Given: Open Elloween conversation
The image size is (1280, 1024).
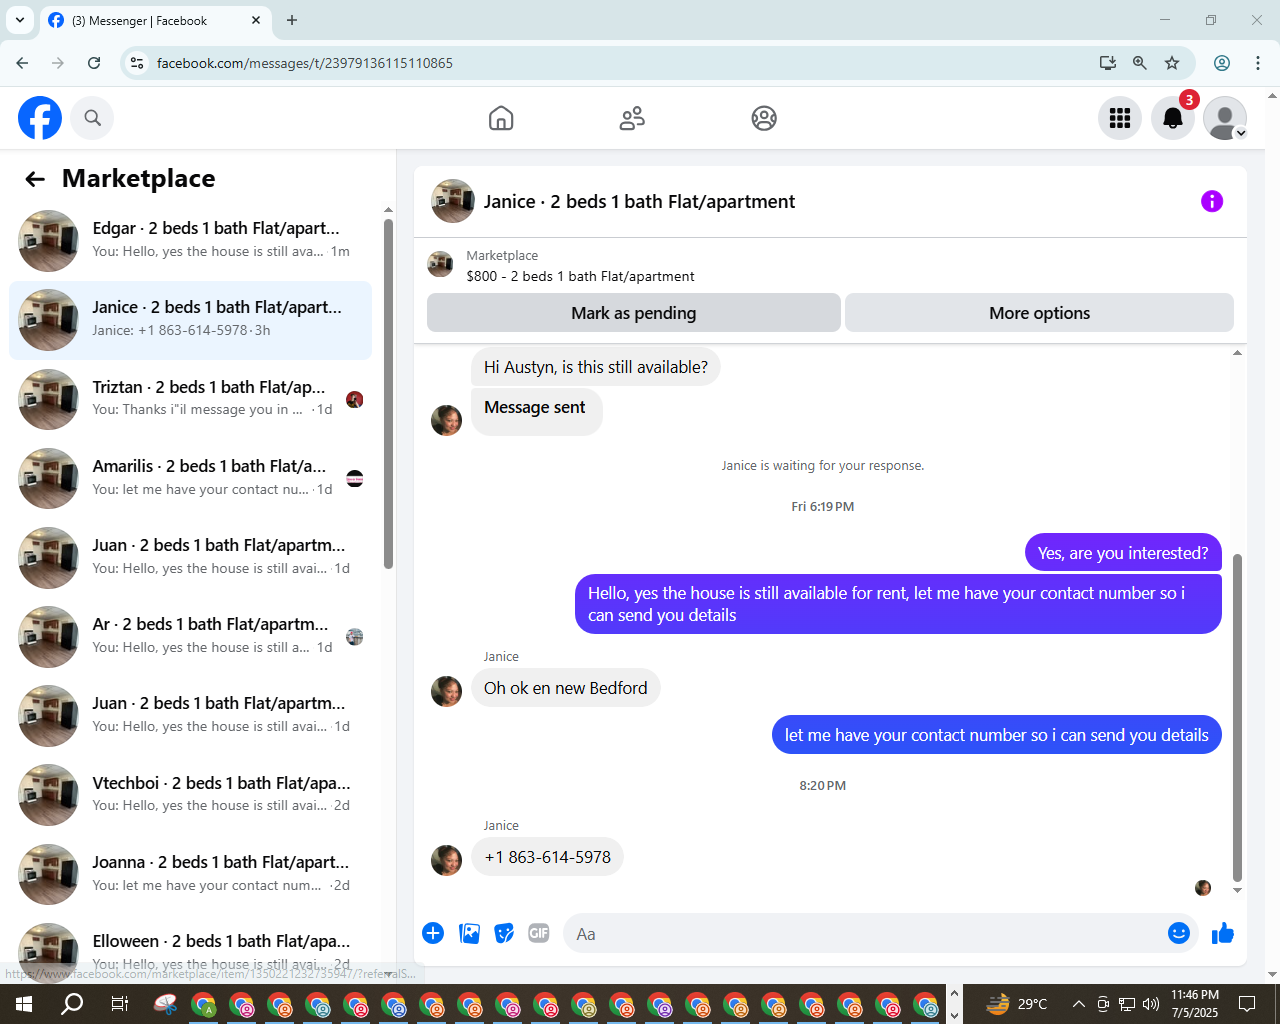Looking at the screenshot, I should [190, 950].
